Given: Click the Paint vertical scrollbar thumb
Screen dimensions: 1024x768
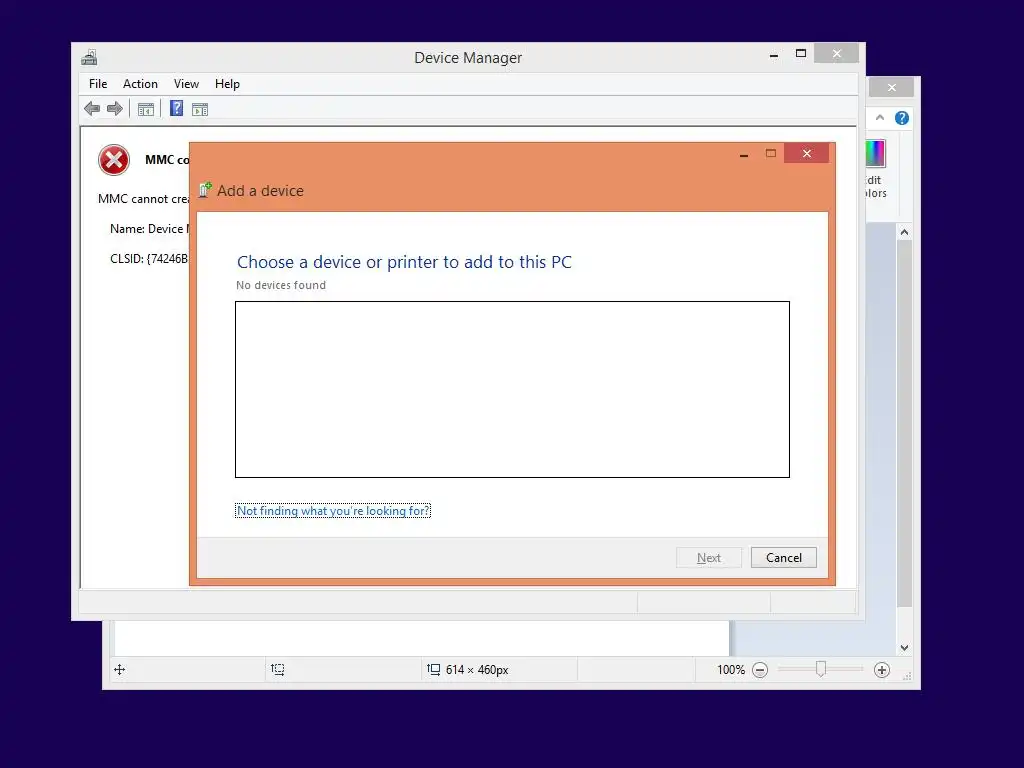Looking at the screenshot, I should pyautogui.click(x=904, y=423).
